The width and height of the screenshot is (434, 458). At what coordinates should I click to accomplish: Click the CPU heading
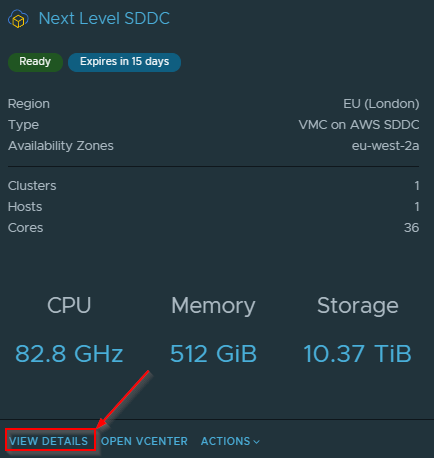(69, 305)
